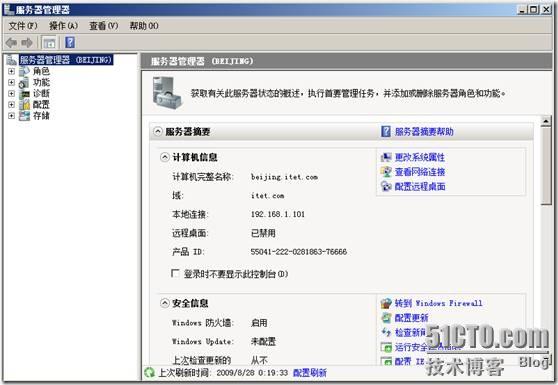558x385 pixels.
Task: Click the 服务器摘要帮助 question-mark icon
Action: click(386, 132)
